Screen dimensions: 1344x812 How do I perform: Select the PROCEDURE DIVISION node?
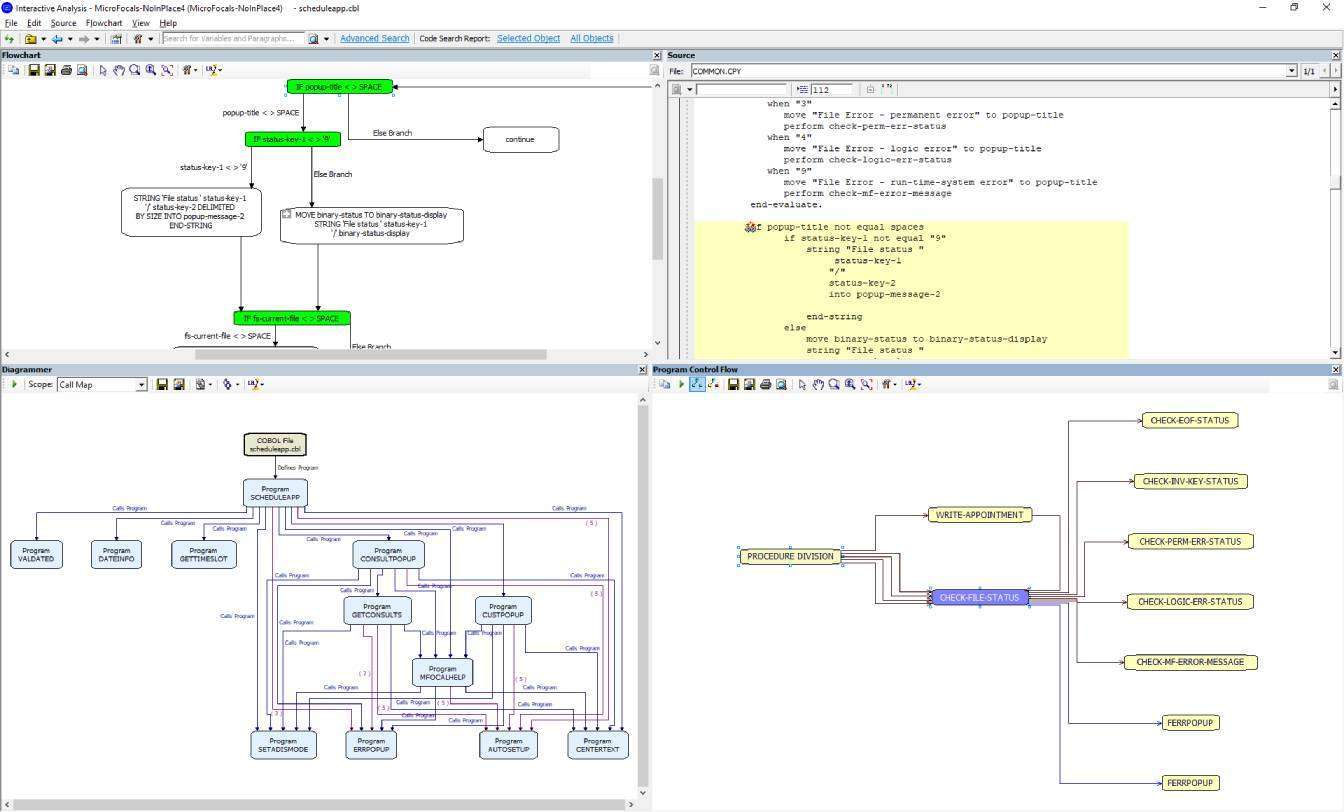pyautogui.click(x=790, y=557)
